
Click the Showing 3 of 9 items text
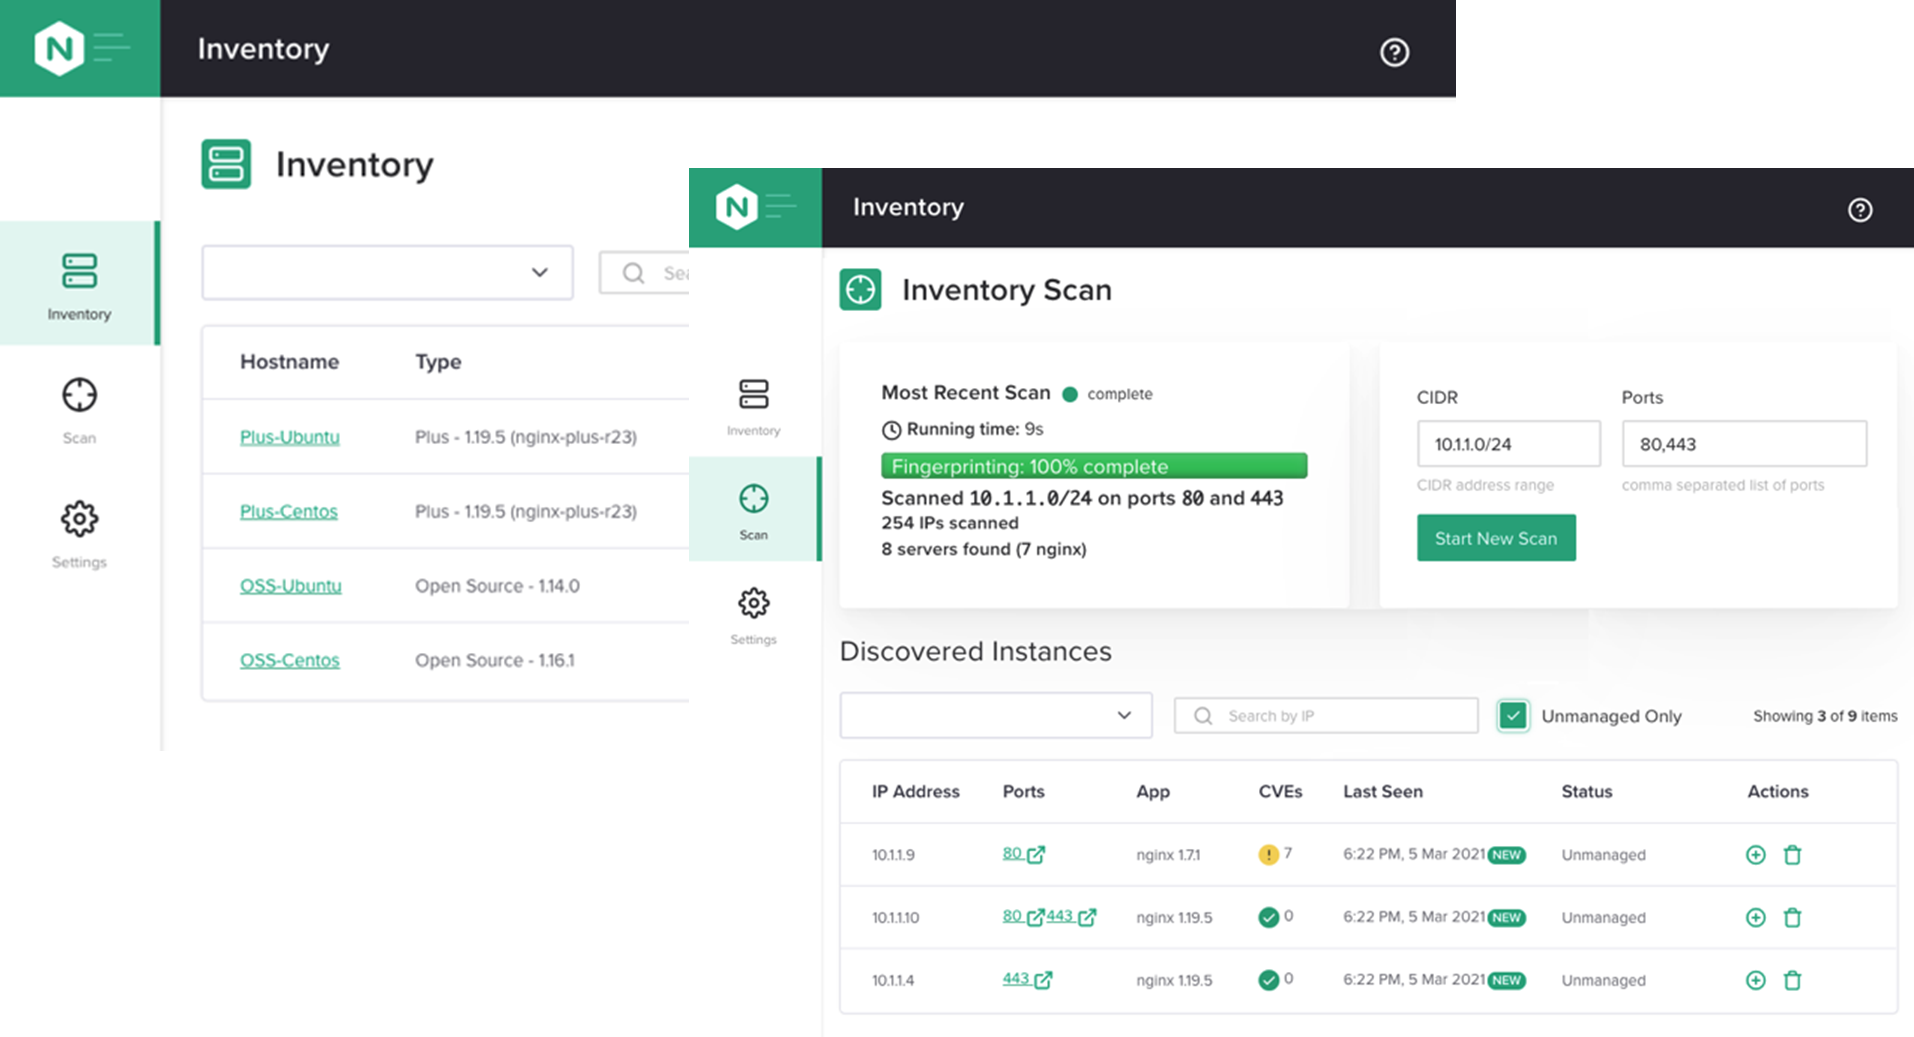pos(1825,716)
